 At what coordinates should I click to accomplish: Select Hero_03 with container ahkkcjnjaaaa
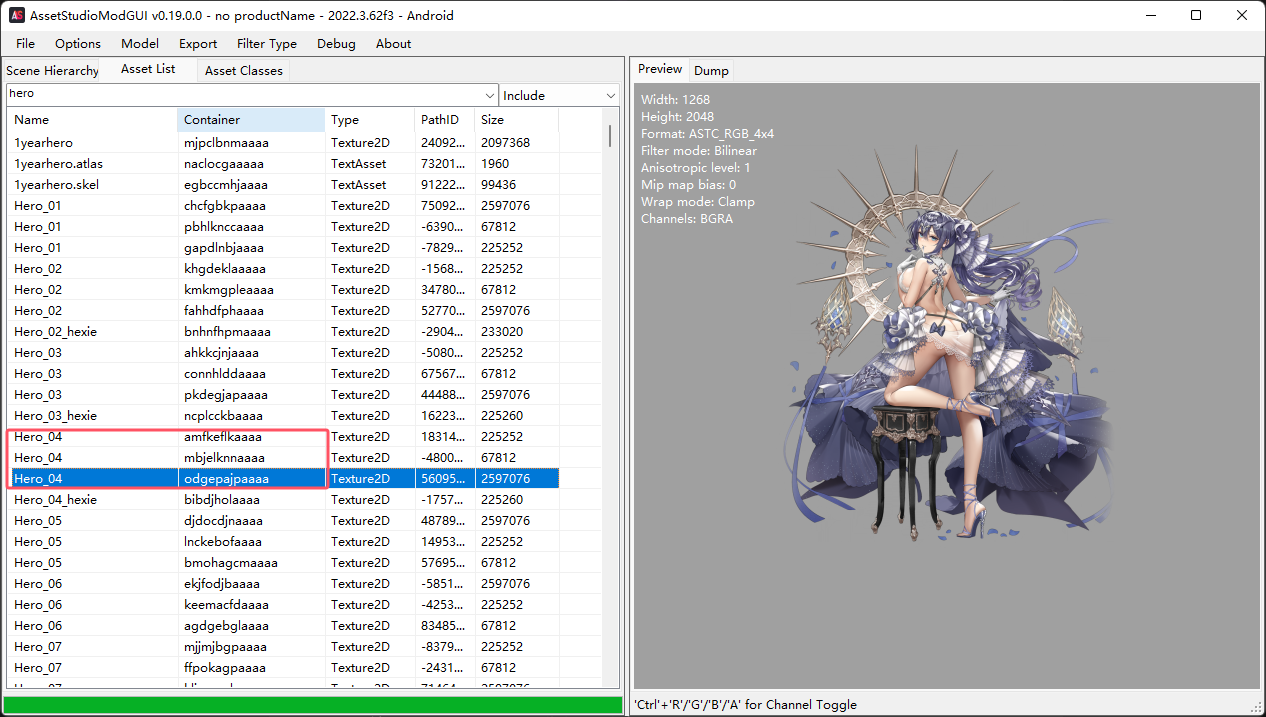(x=283, y=353)
